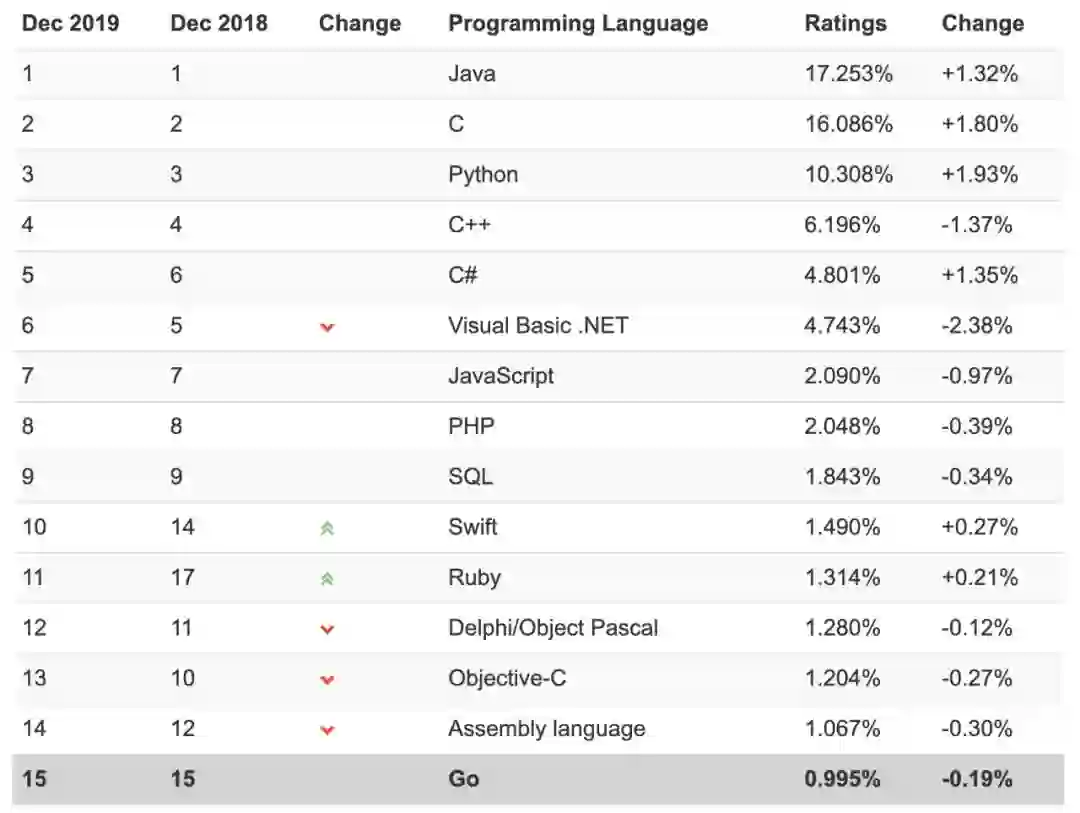Click the red down arrow beside Visual Basic .NET

pos(326,327)
